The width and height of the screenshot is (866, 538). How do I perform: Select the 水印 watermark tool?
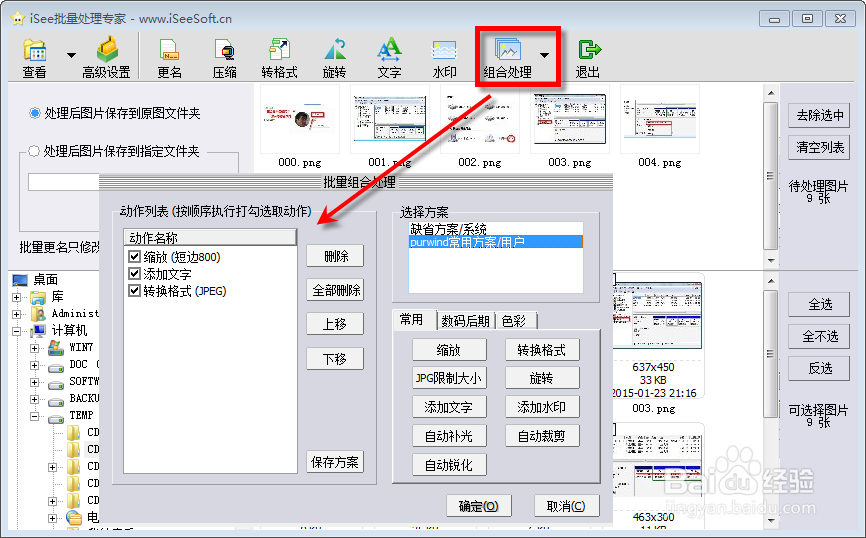tap(445, 58)
